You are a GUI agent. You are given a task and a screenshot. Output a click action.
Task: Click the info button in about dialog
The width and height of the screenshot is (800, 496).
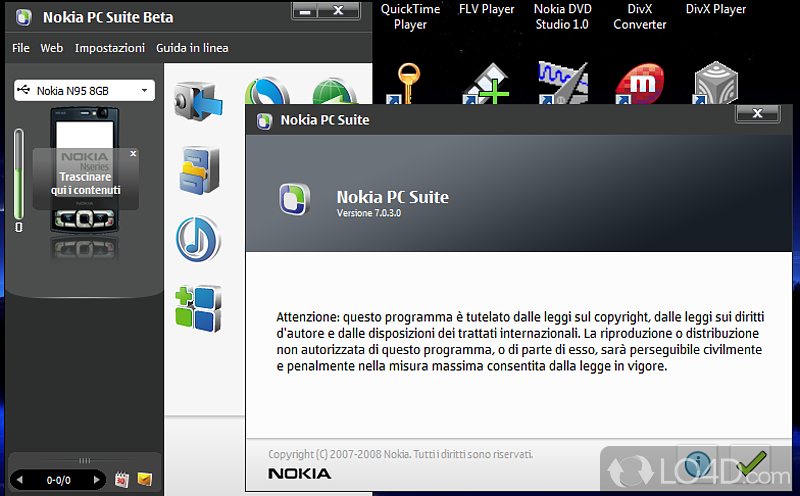697,464
